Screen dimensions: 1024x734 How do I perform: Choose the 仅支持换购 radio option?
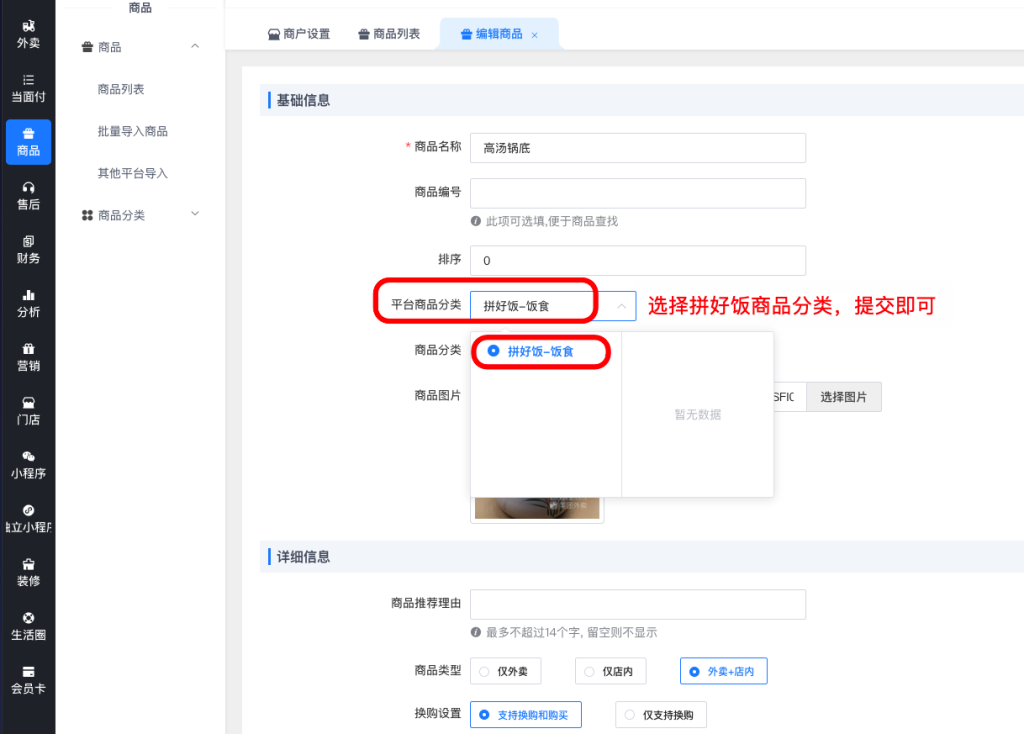click(660, 714)
